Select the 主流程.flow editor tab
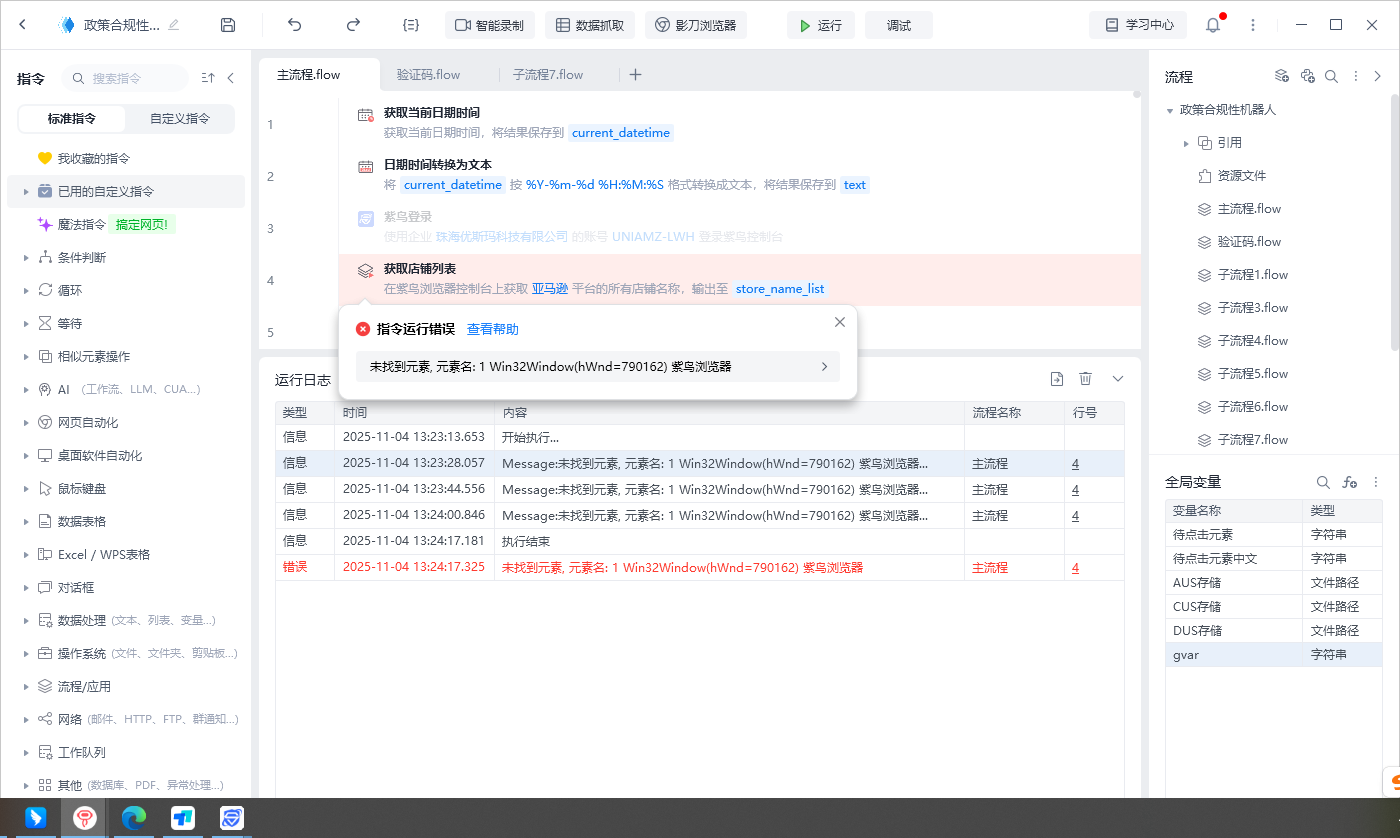This screenshot has width=1400, height=838. (319, 75)
